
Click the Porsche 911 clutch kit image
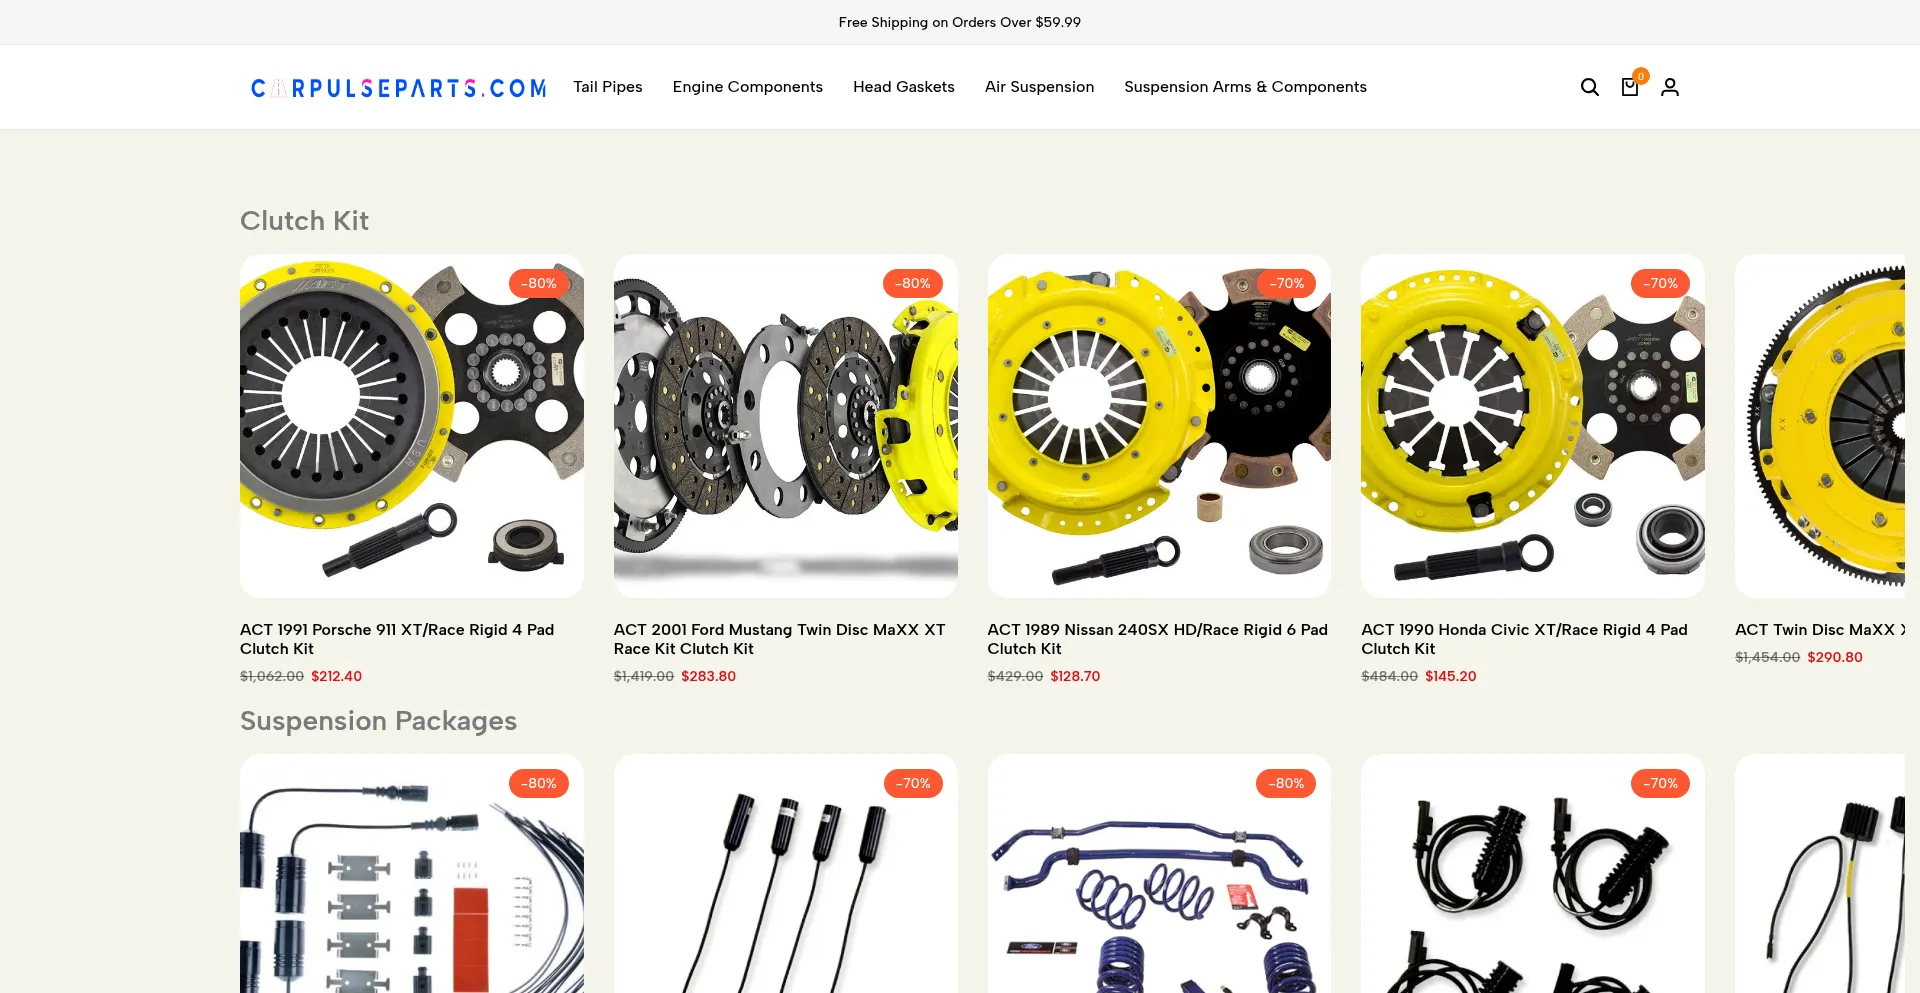(x=412, y=426)
